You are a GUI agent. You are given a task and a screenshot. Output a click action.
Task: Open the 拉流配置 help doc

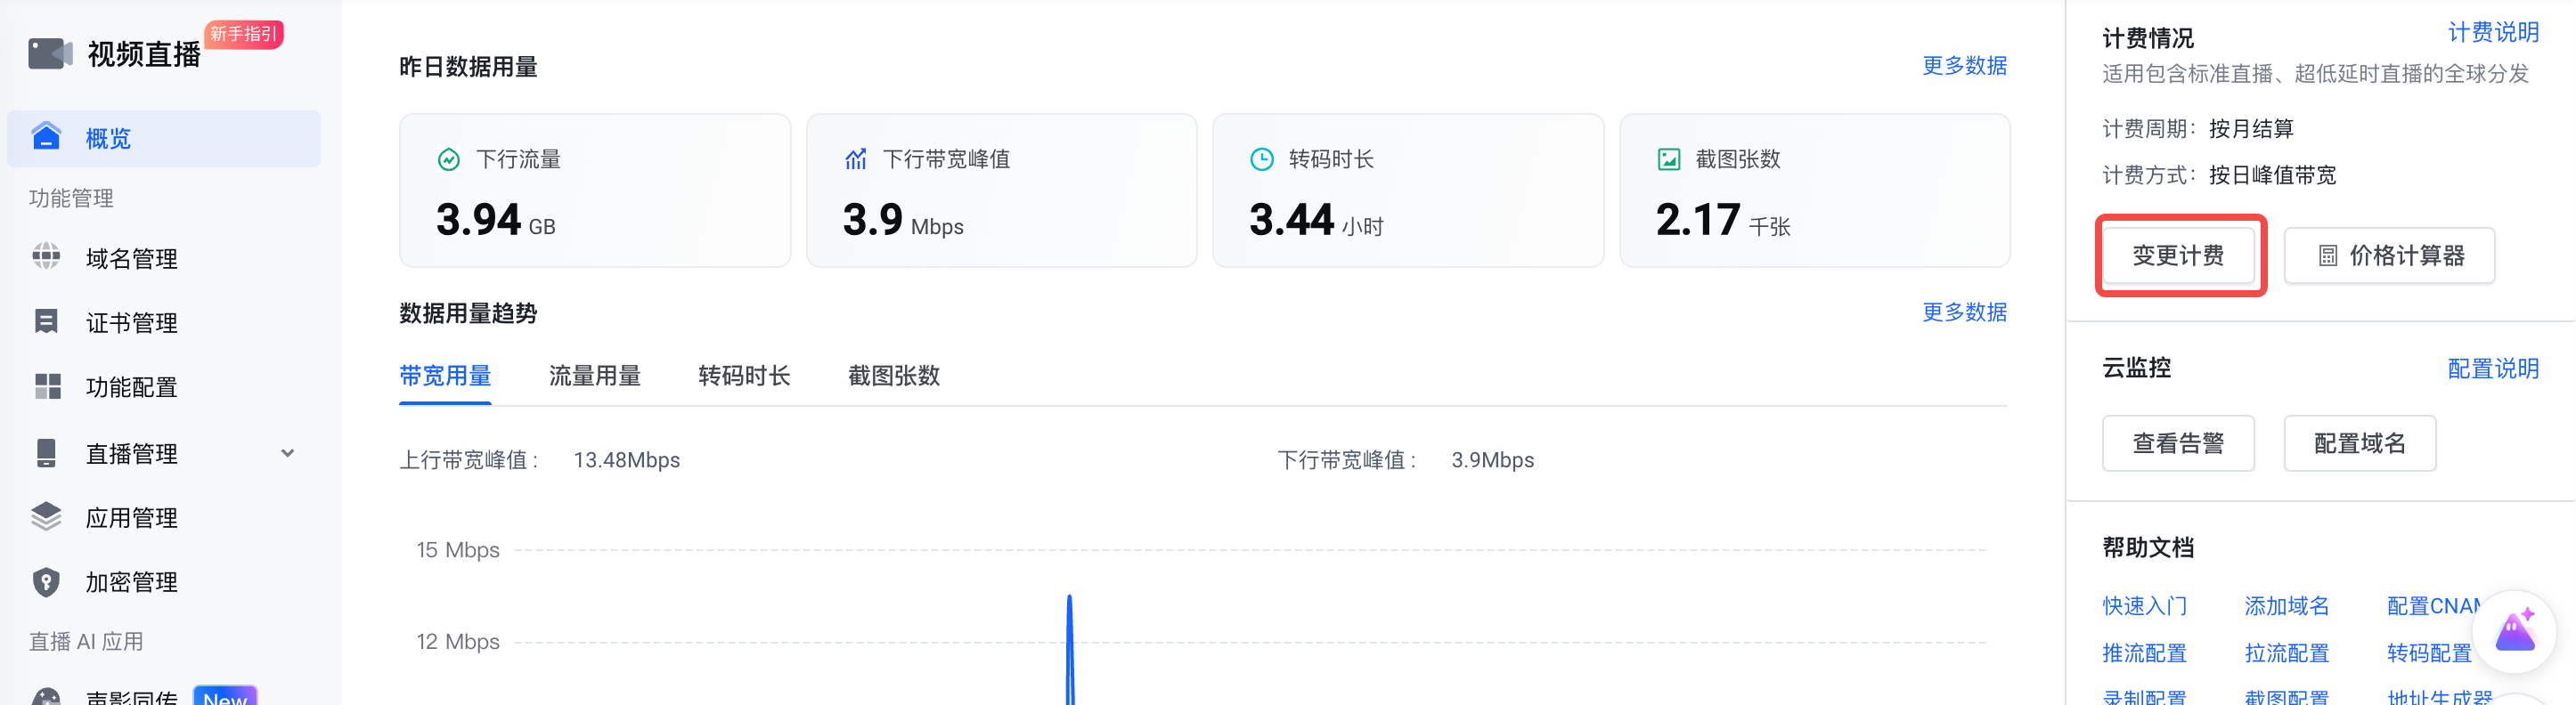pos(2286,653)
